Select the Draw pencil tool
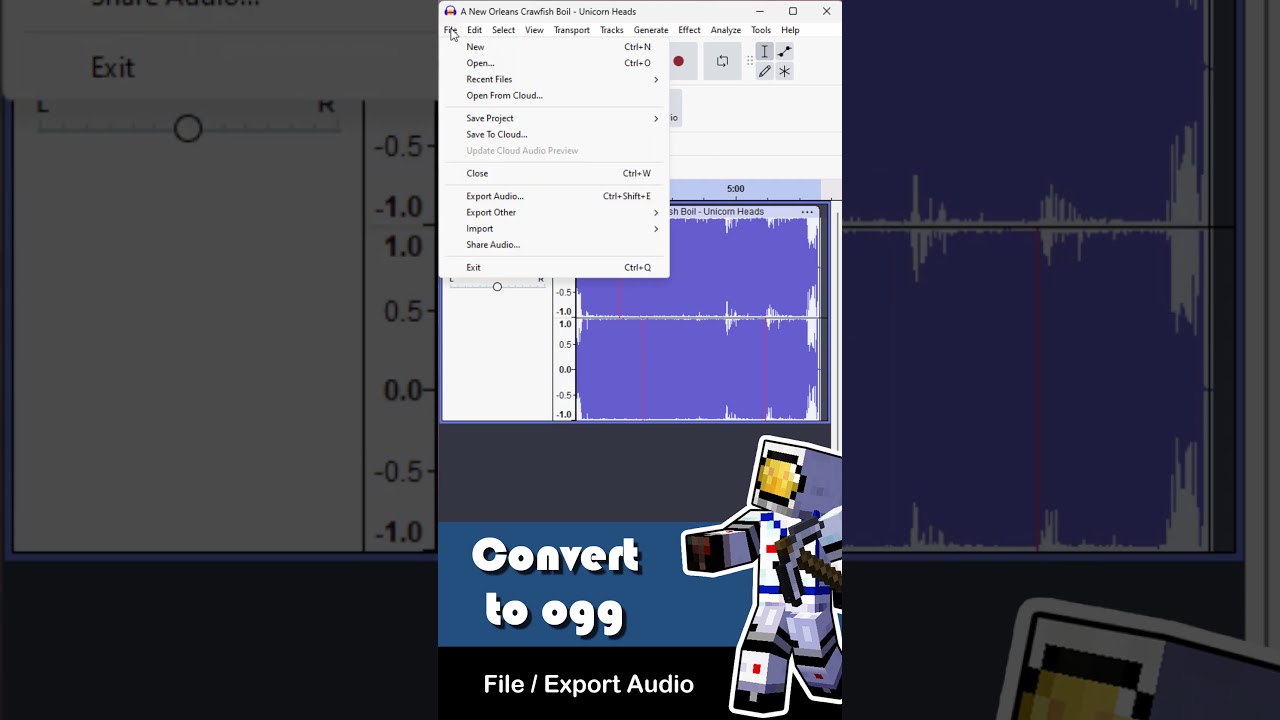Viewport: 1280px width, 720px height. click(764, 71)
